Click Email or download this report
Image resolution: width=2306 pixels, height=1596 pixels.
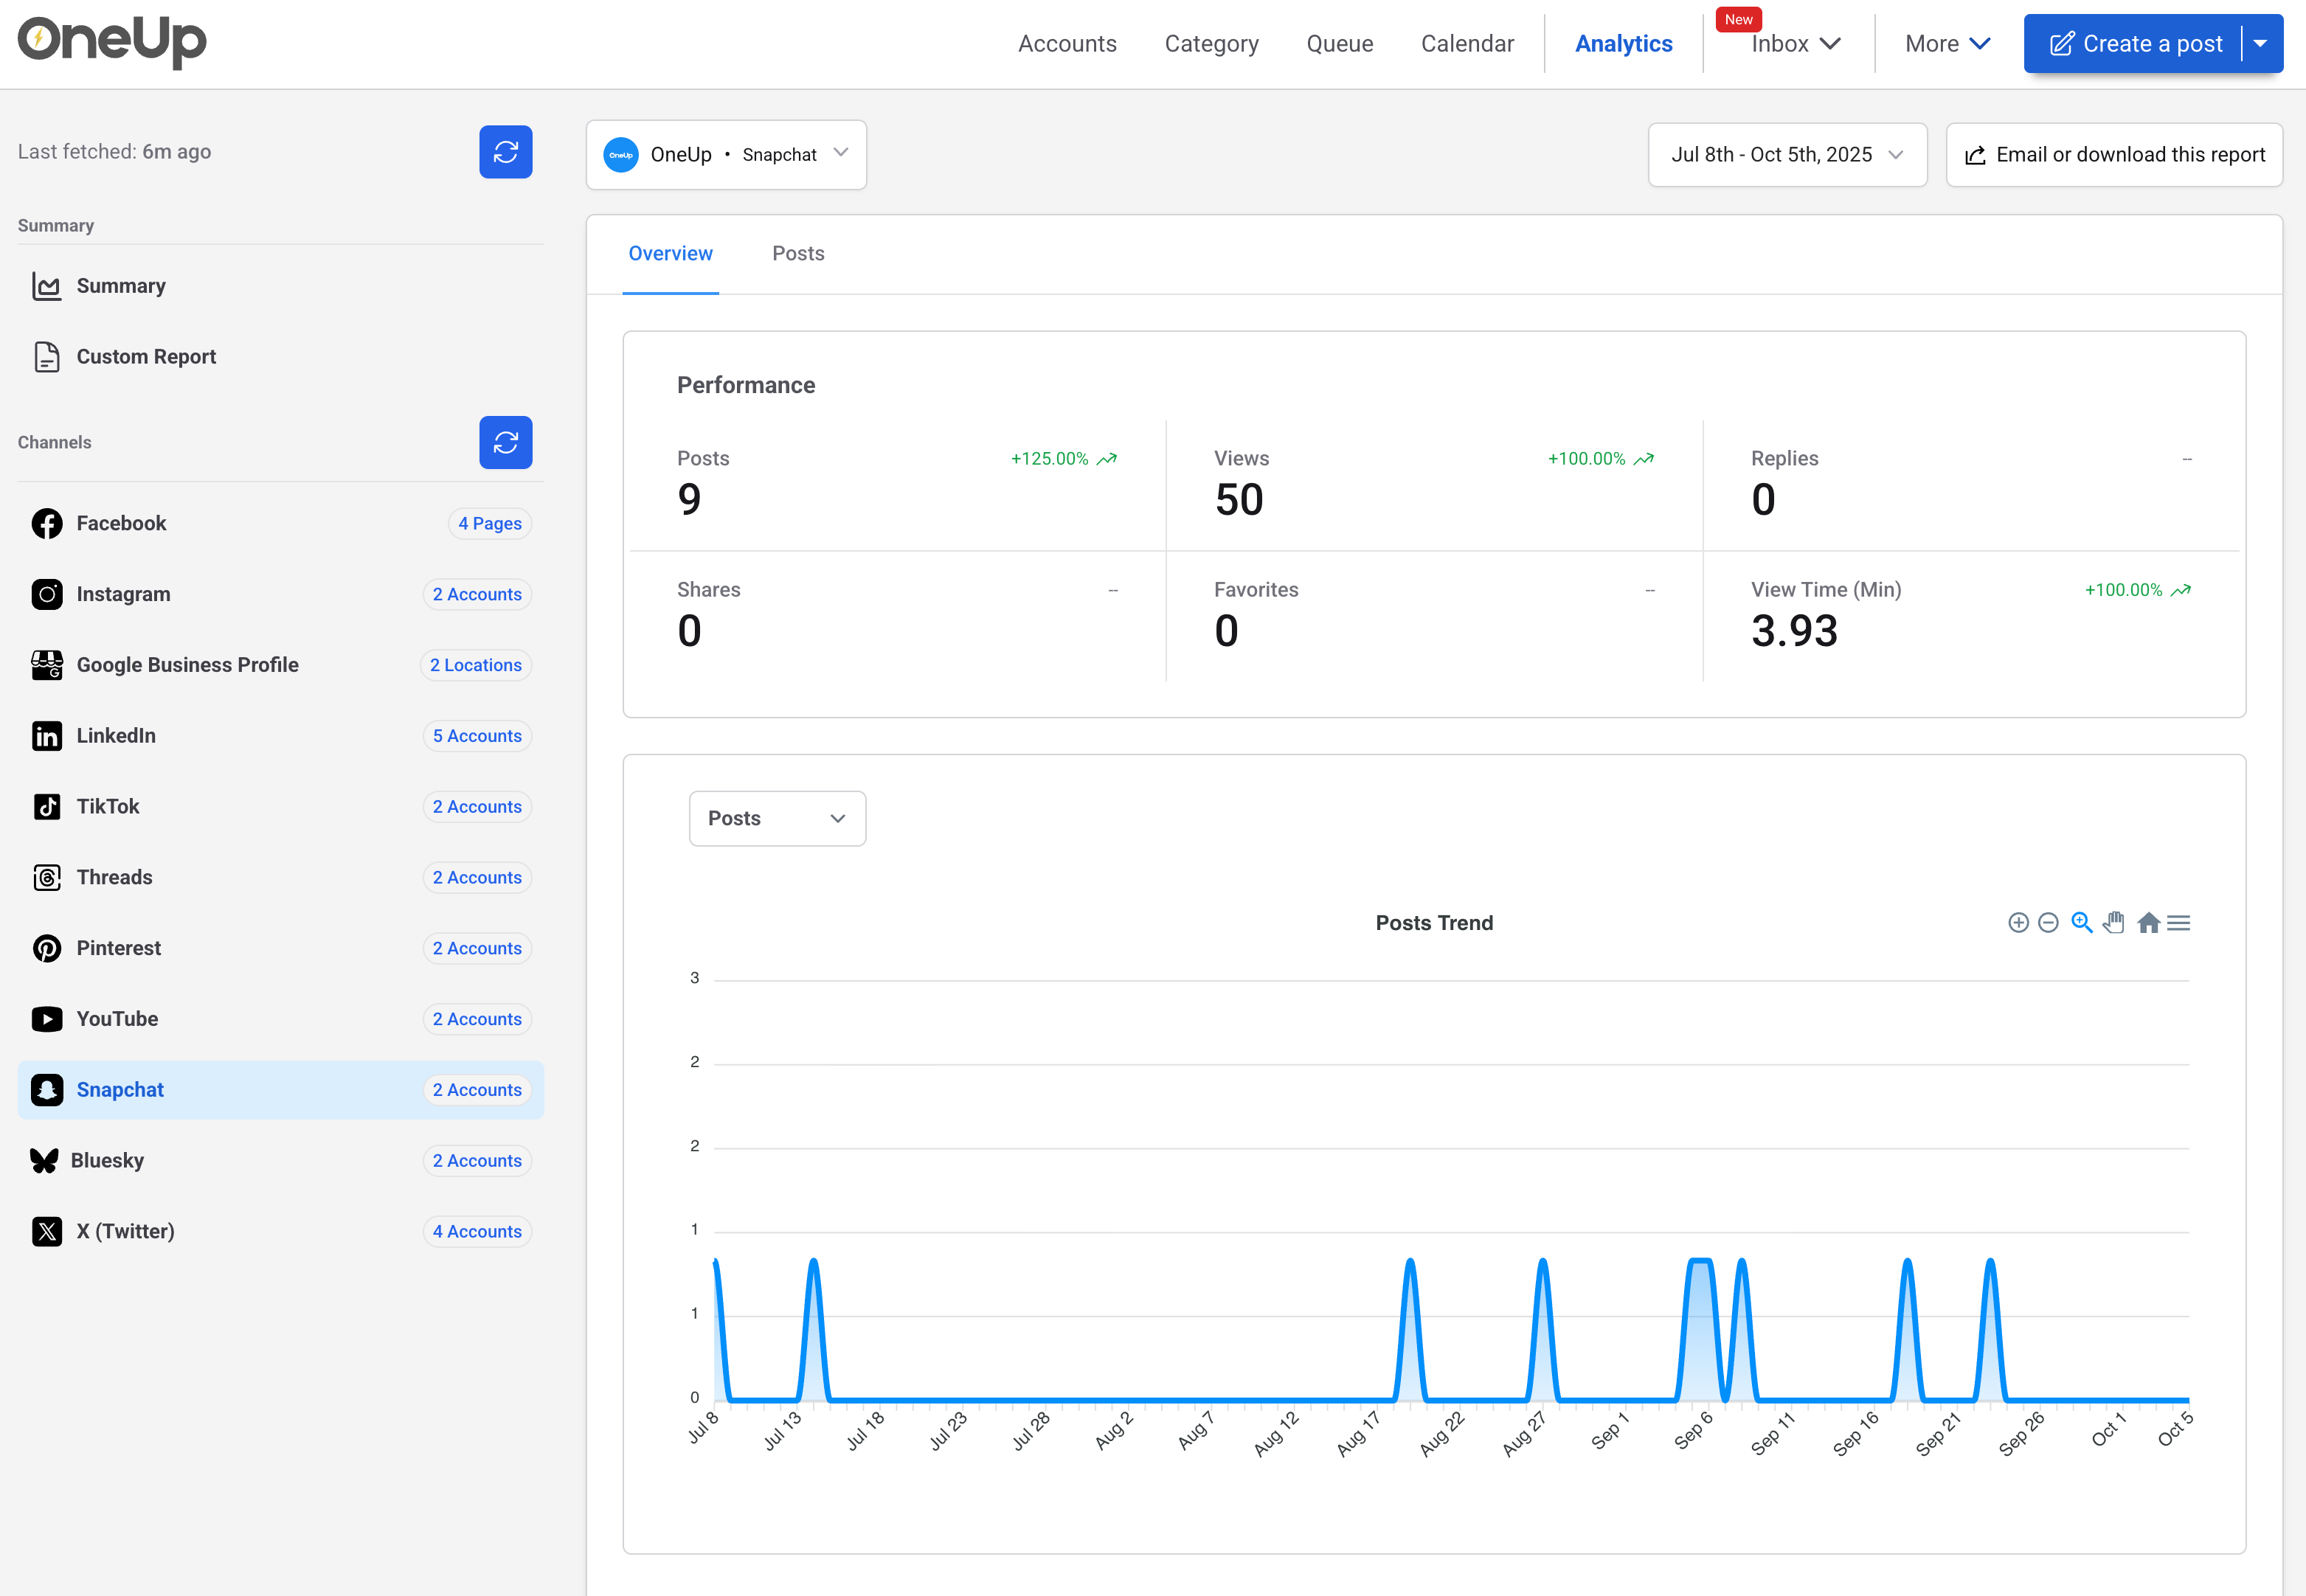2114,155
